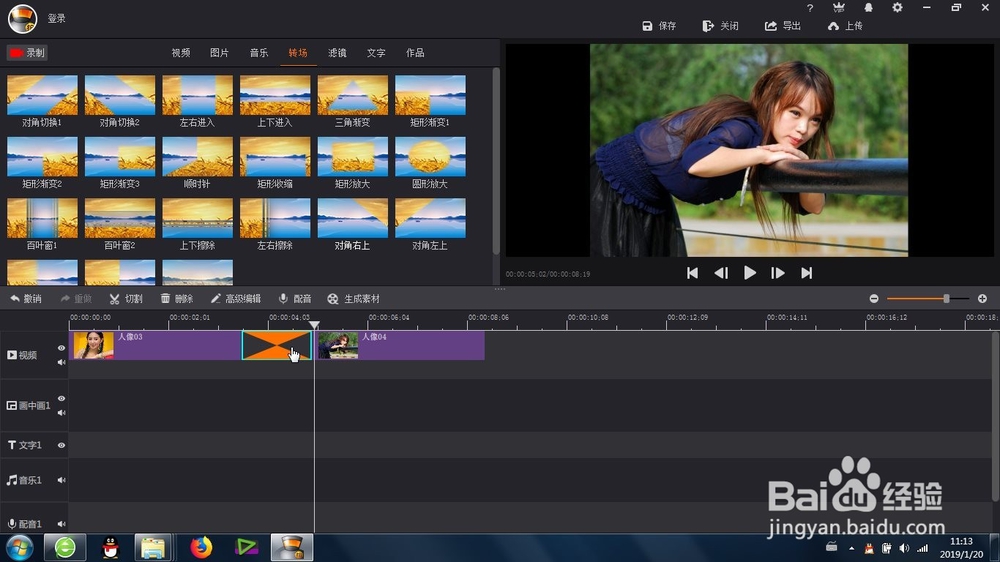Zoom out timeline with minus icon
Viewport: 1000px width, 562px height.
tap(874, 299)
